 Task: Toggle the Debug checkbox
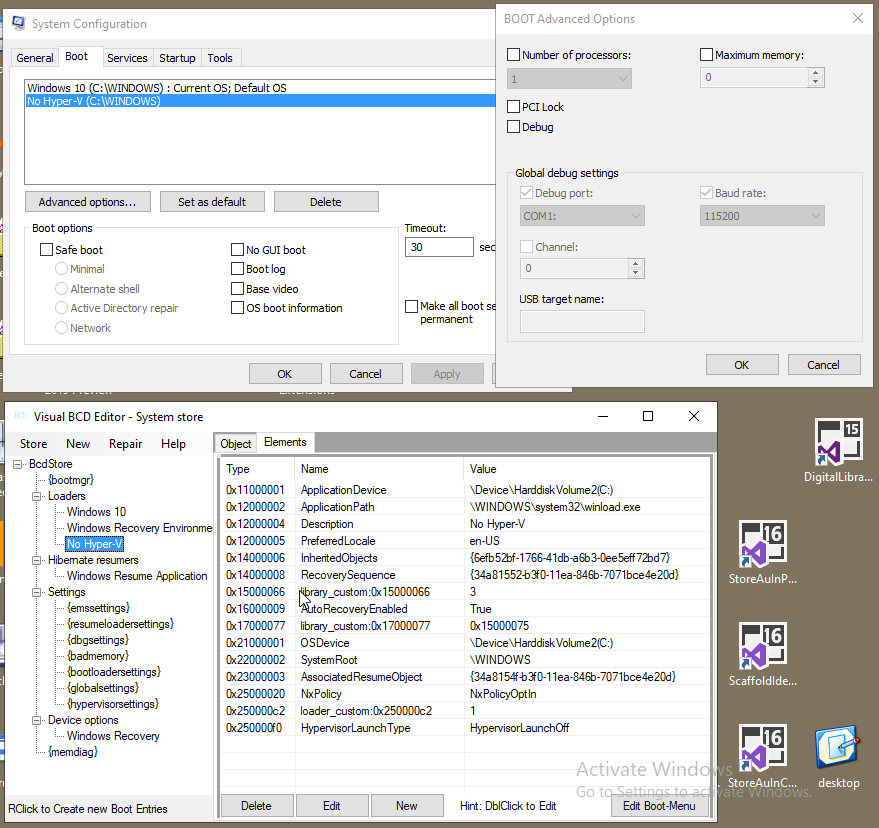pyautogui.click(x=513, y=127)
